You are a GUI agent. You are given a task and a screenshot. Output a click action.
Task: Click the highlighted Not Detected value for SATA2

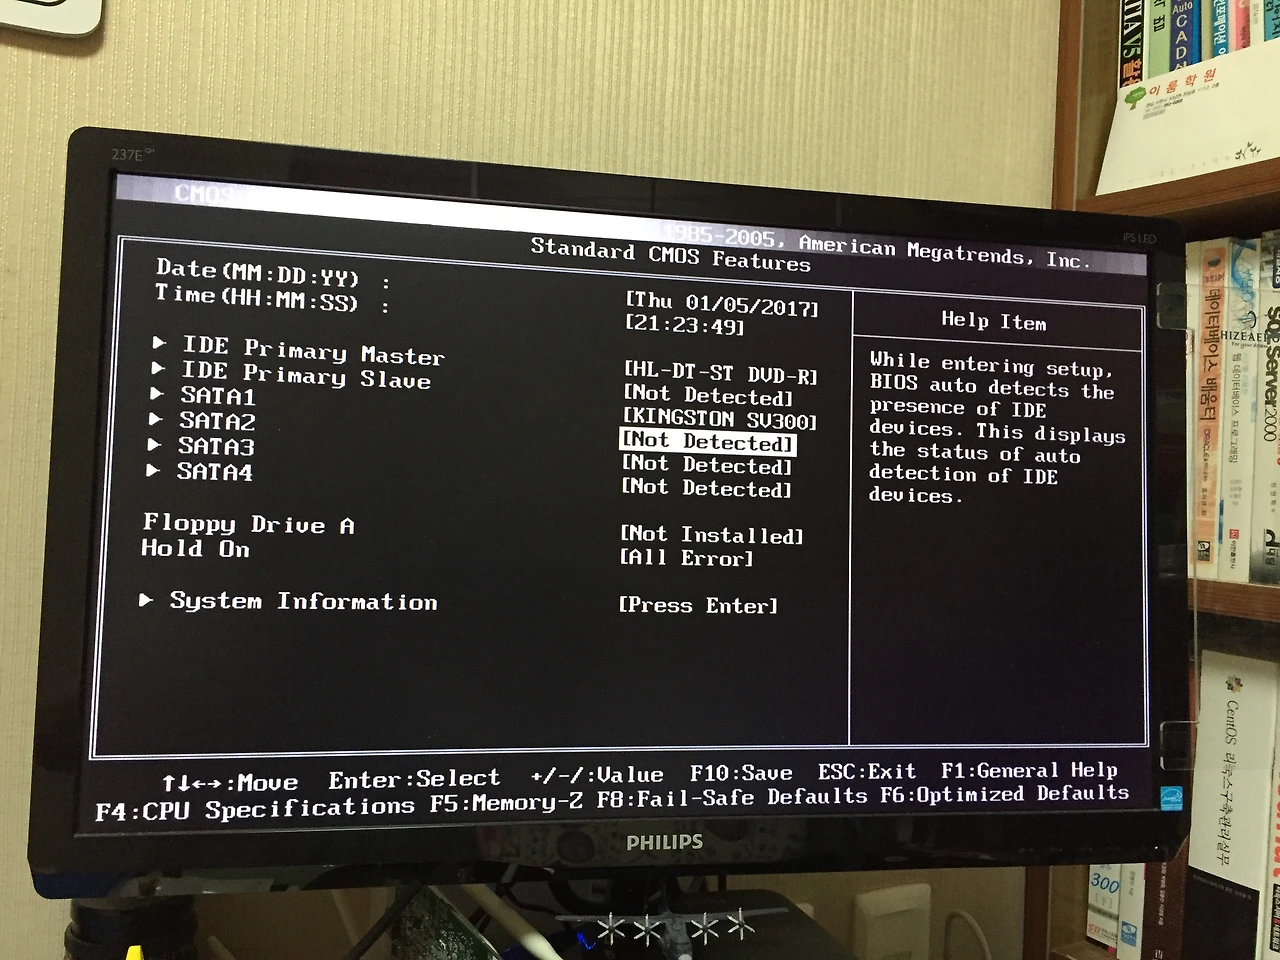pos(708,442)
